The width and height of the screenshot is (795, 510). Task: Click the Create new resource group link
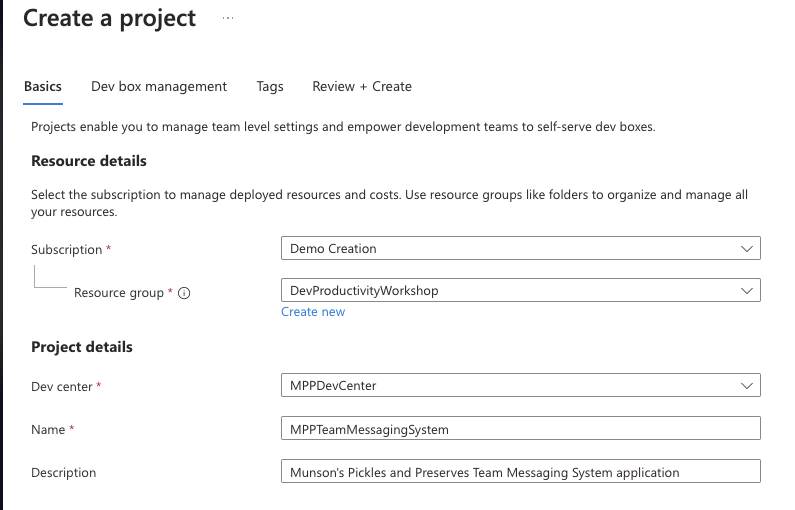[x=313, y=312]
